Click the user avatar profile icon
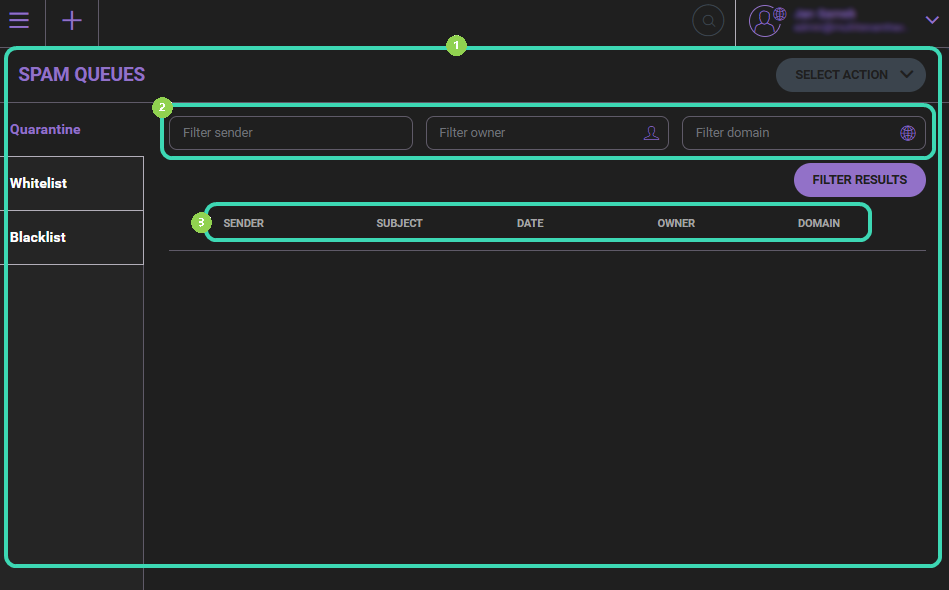The height and width of the screenshot is (590, 949). (x=766, y=21)
